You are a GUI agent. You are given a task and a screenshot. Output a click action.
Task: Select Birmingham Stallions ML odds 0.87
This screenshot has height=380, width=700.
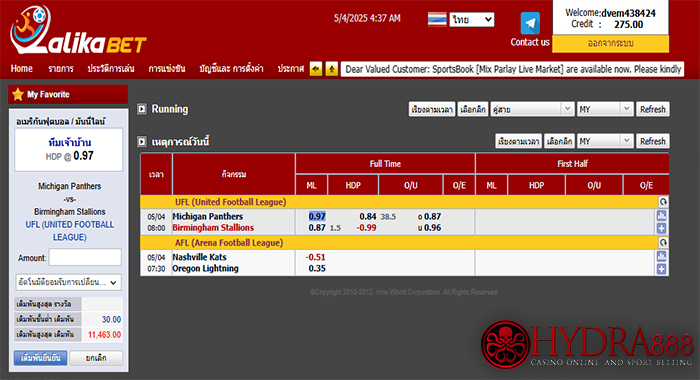click(x=317, y=228)
